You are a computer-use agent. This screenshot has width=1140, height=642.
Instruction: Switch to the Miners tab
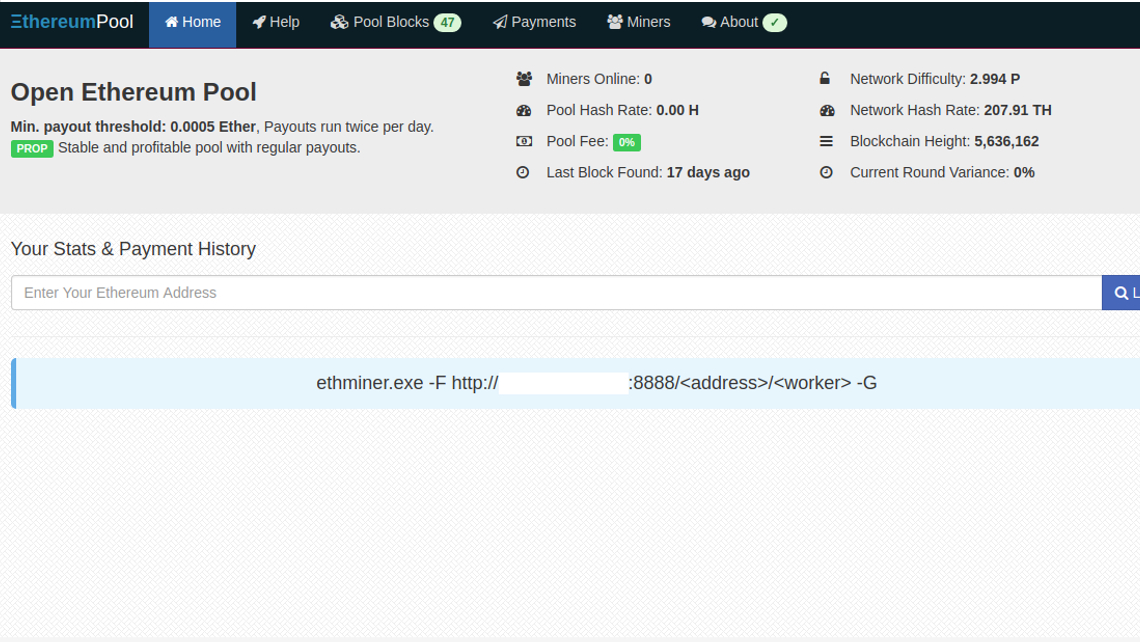point(639,23)
